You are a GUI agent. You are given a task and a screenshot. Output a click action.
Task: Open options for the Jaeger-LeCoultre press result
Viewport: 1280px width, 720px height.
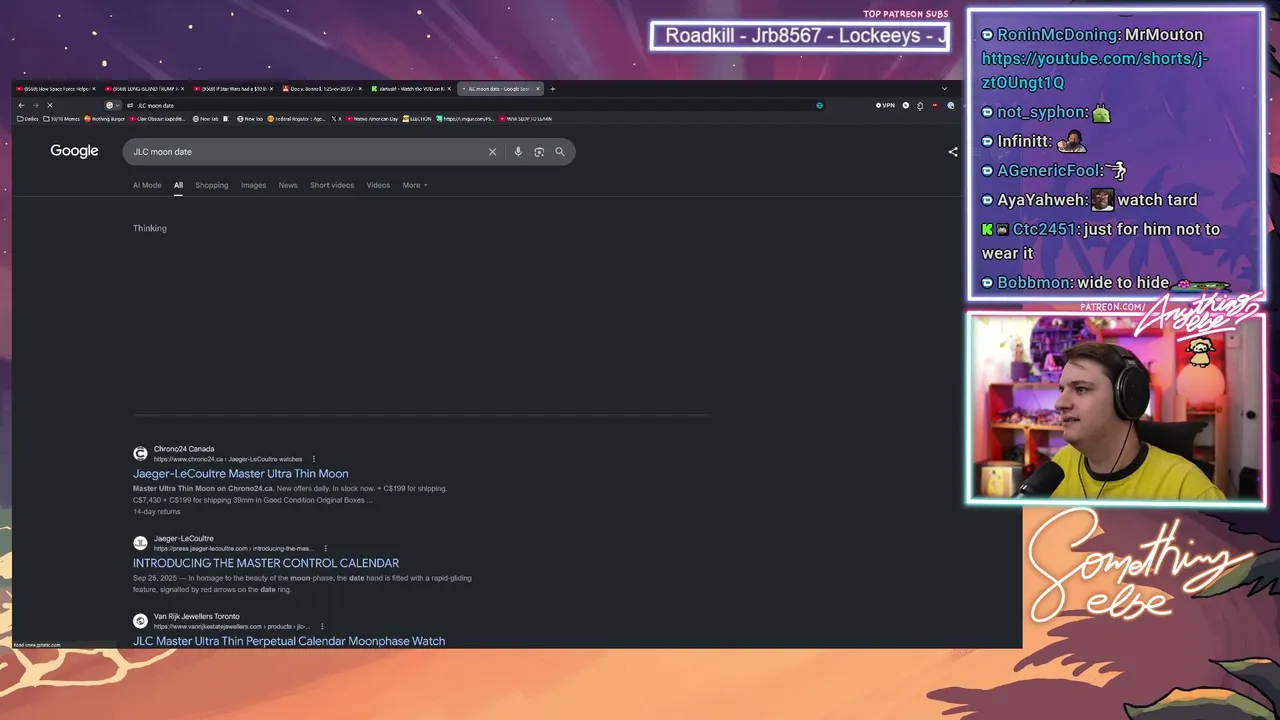[x=325, y=549]
